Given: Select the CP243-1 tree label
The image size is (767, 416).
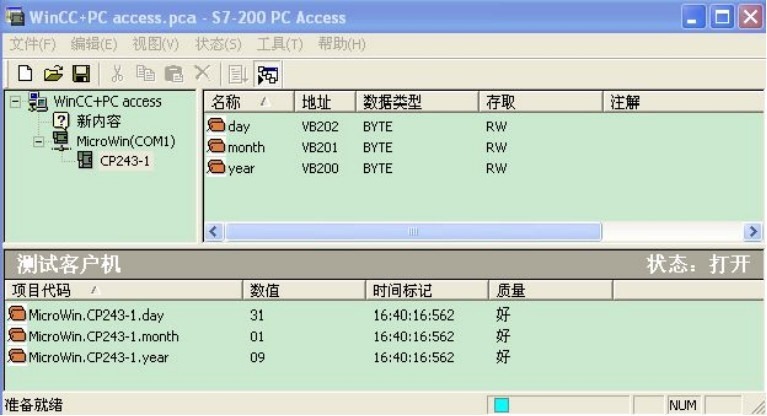Looking at the screenshot, I should [125, 161].
